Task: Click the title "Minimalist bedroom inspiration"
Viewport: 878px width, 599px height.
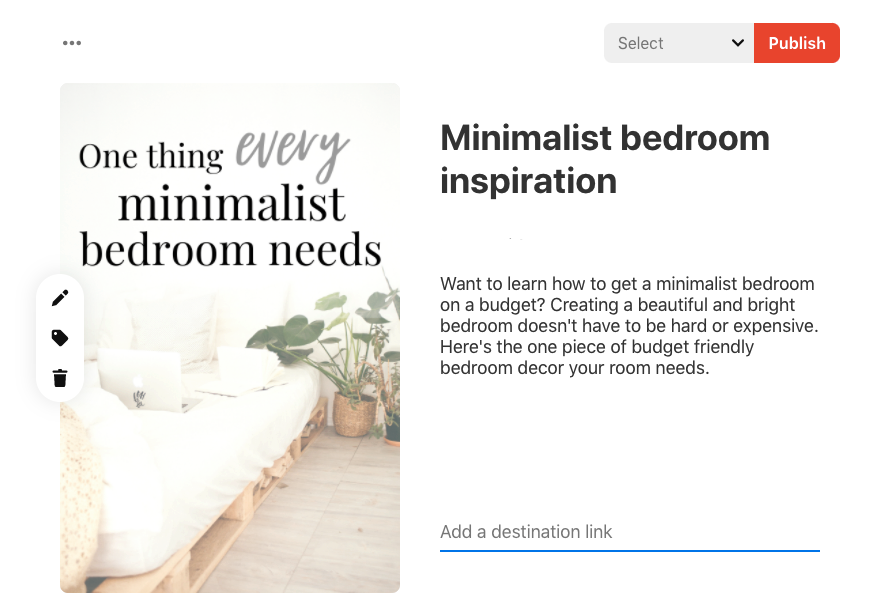Action: (605, 160)
